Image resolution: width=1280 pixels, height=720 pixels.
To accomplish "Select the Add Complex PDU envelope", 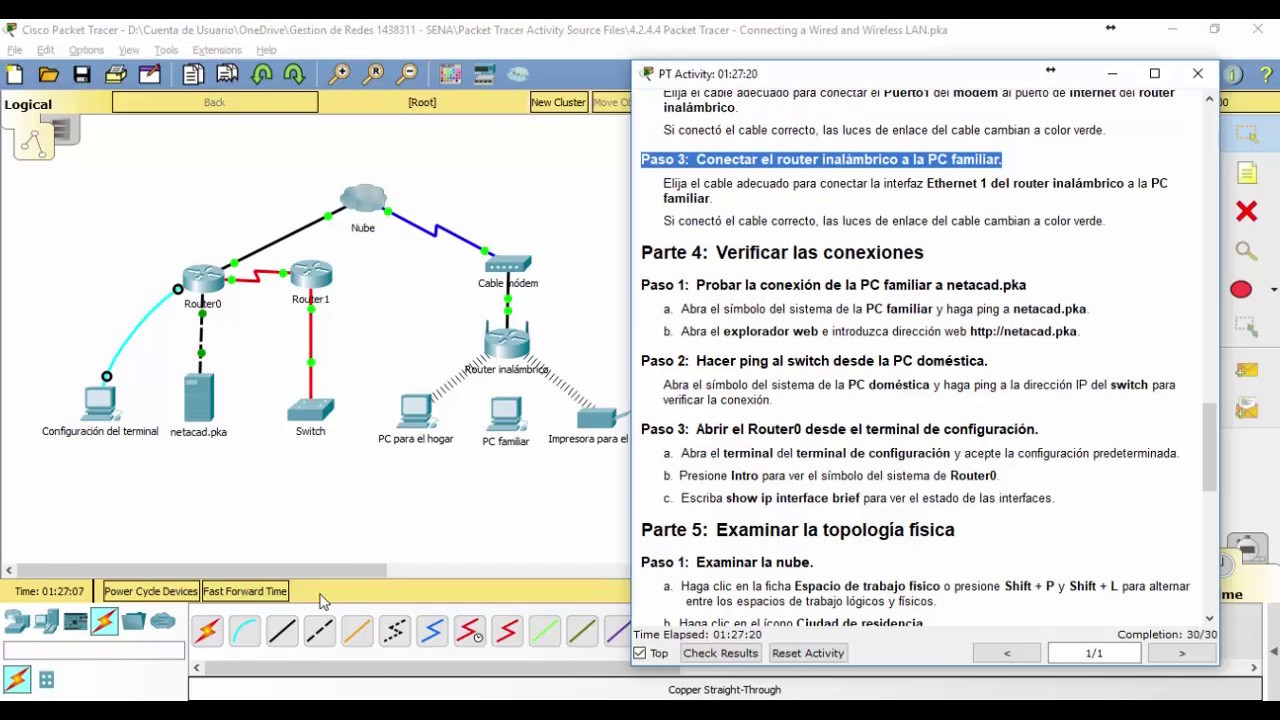I will 1246,408.
